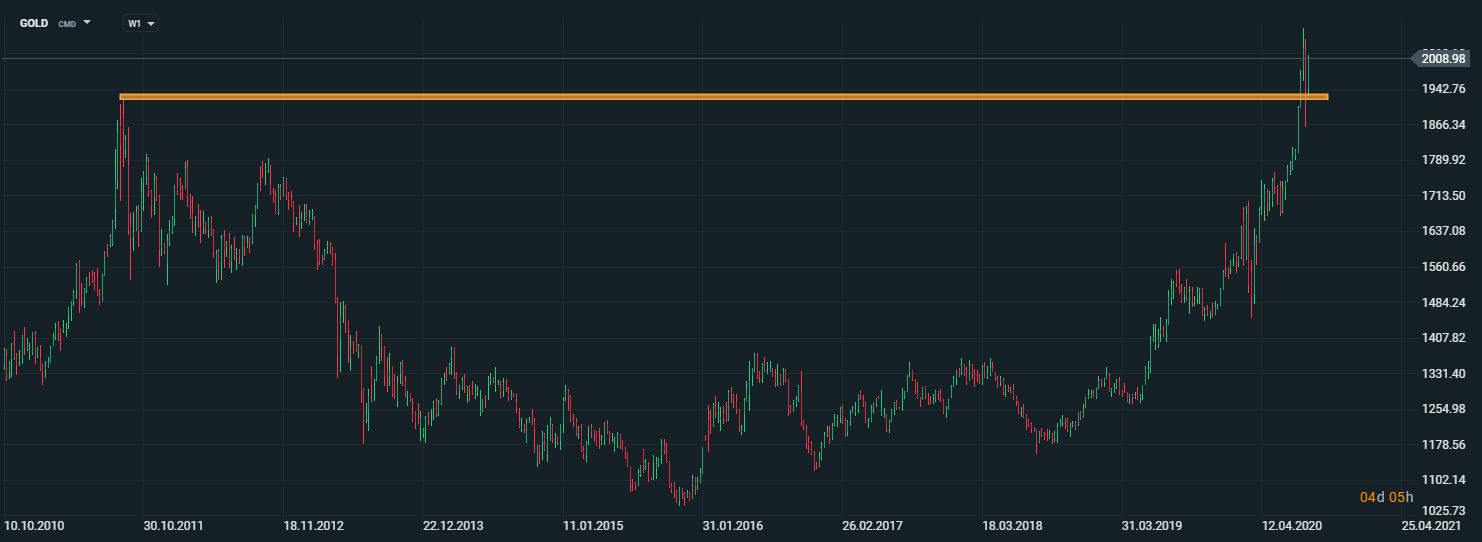Click the 10.10.2010 date label
The height and width of the screenshot is (542, 1482).
tap(34, 525)
